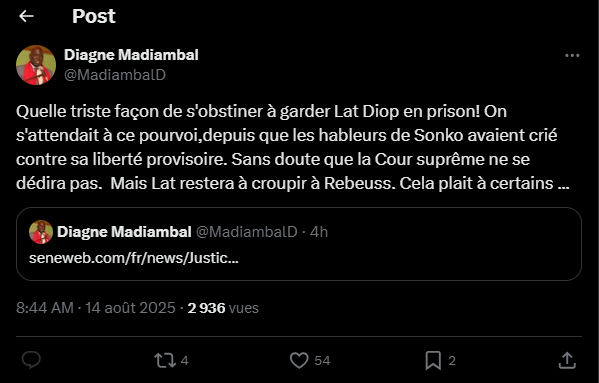This screenshot has width=599, height=383.
Task: Click the like count 54
Action: 322,360
